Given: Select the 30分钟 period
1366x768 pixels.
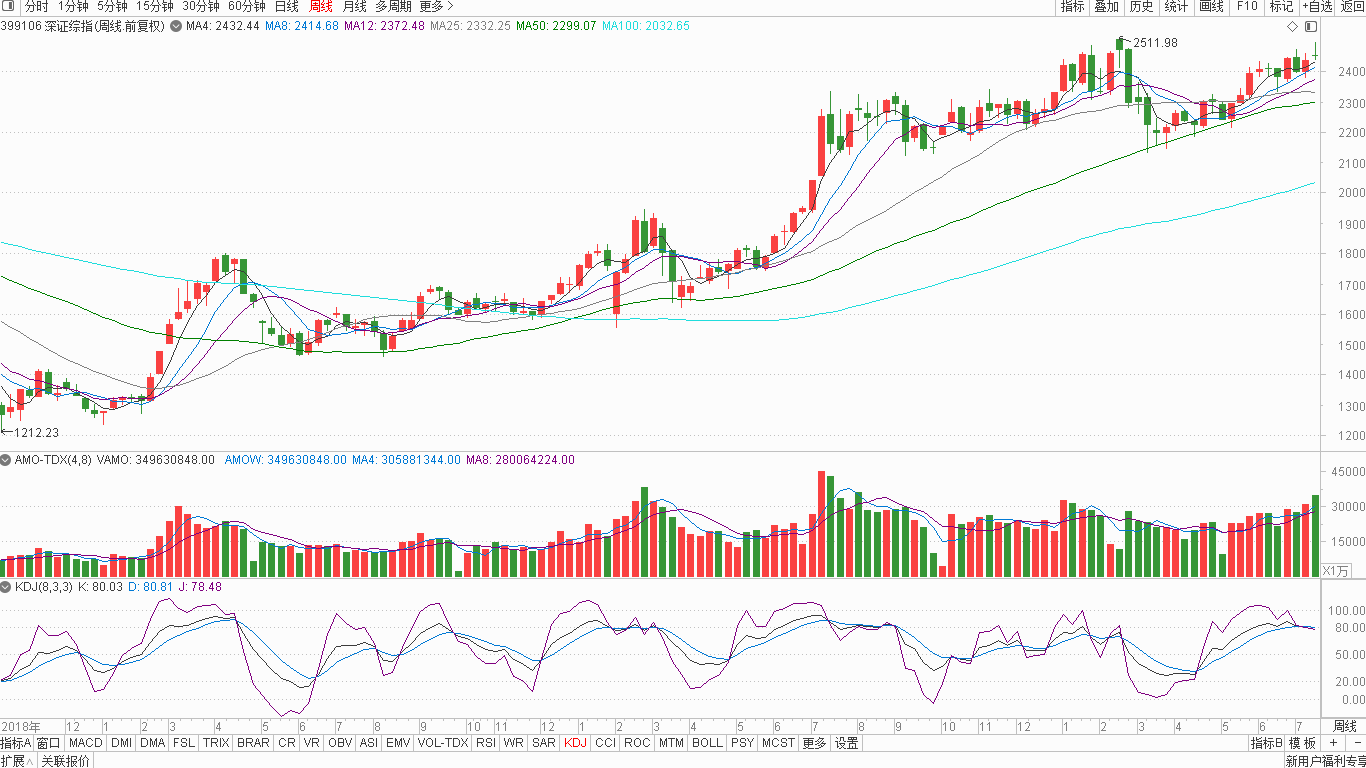Looking at the screenshot, I should tap(200, 6).
